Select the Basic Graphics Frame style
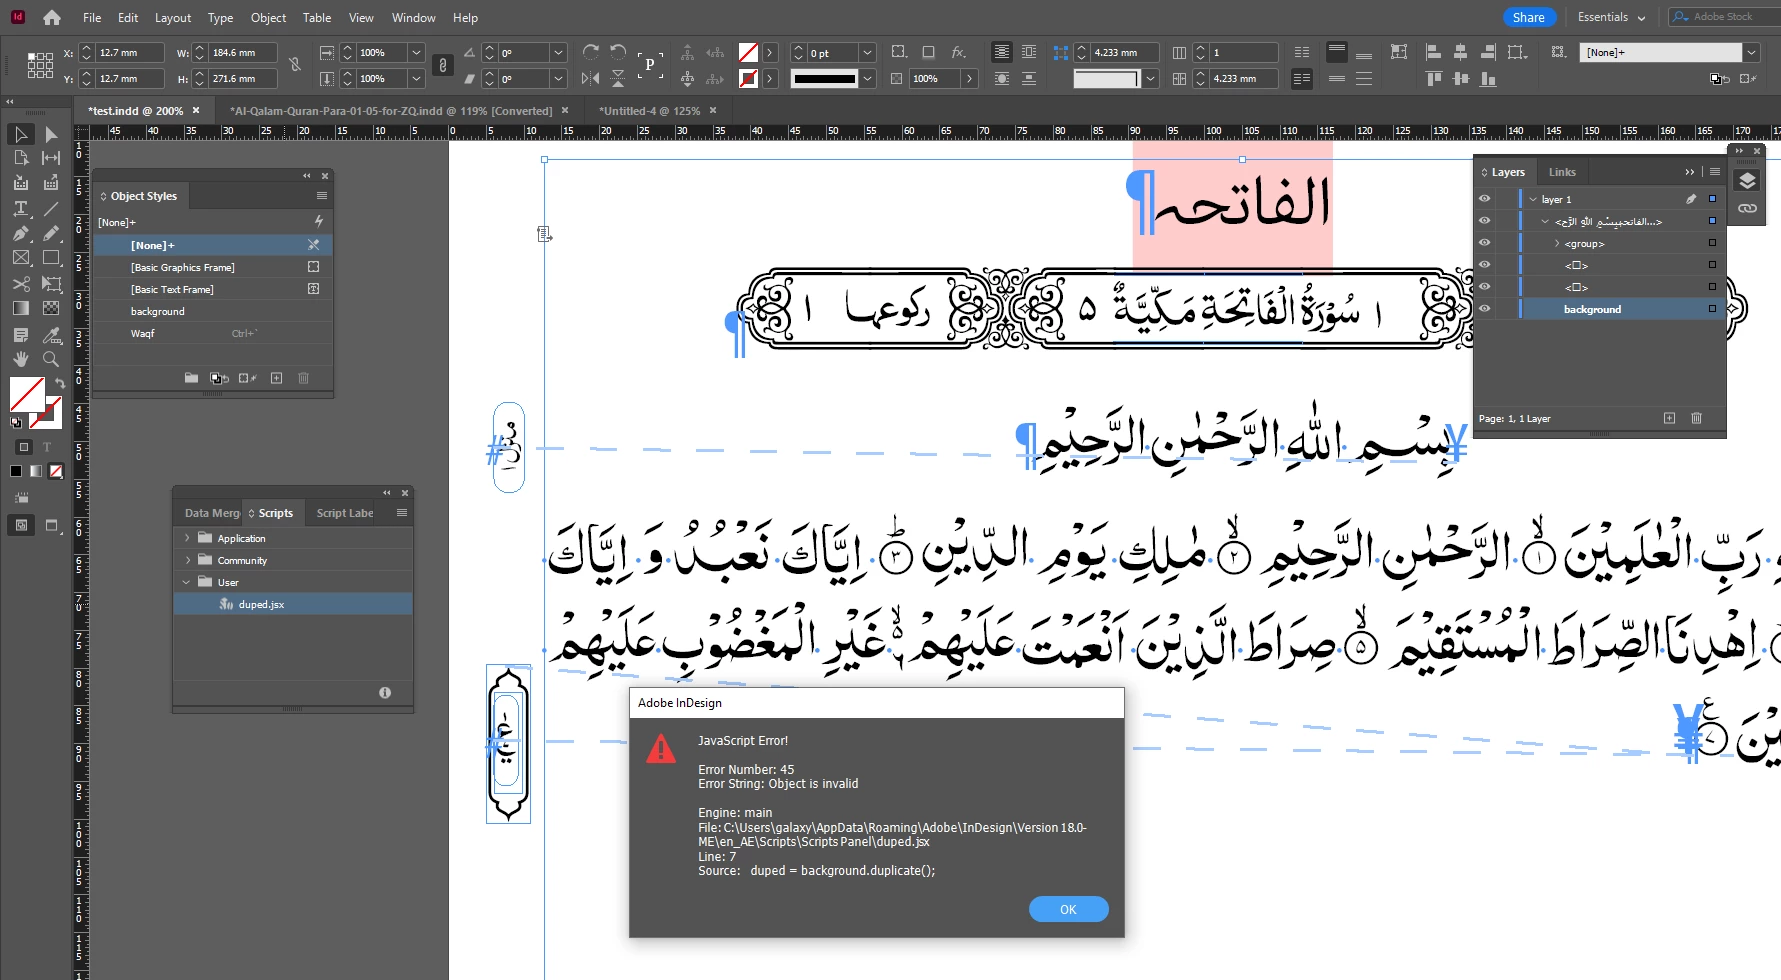 [212, 267]
